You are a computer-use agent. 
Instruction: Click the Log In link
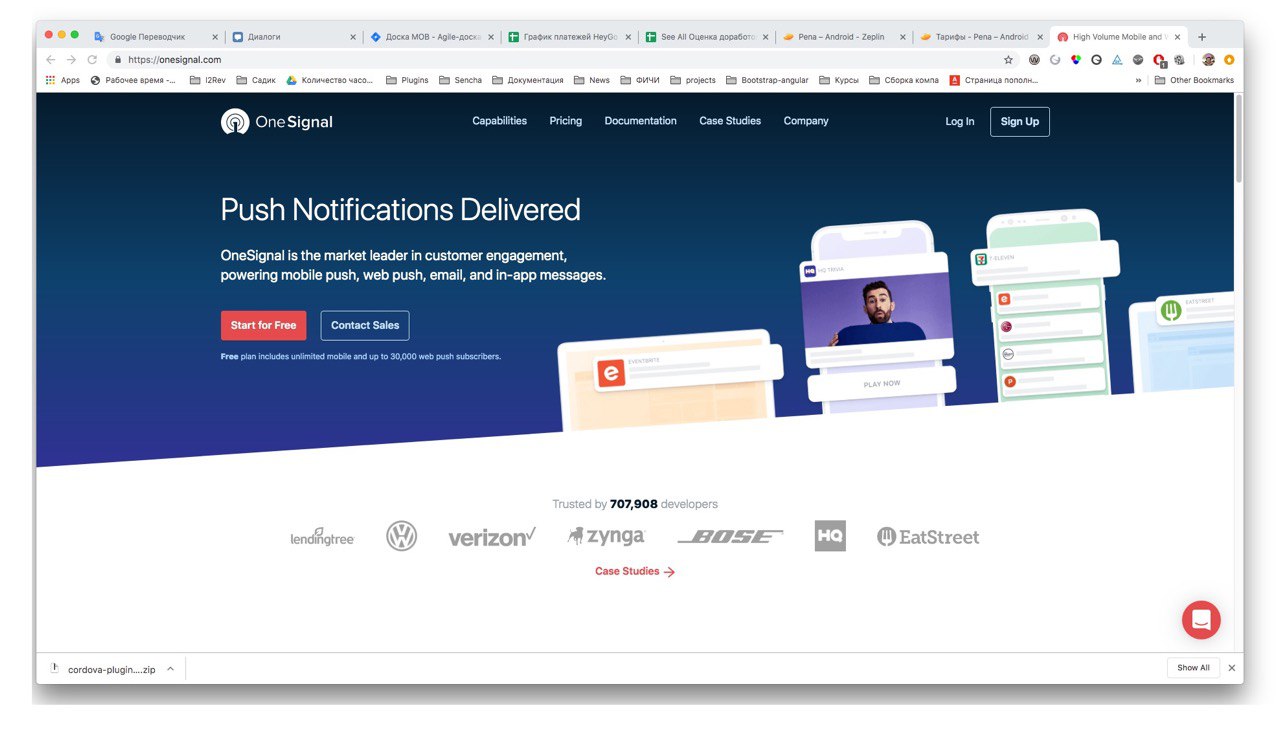click(960, 122)
